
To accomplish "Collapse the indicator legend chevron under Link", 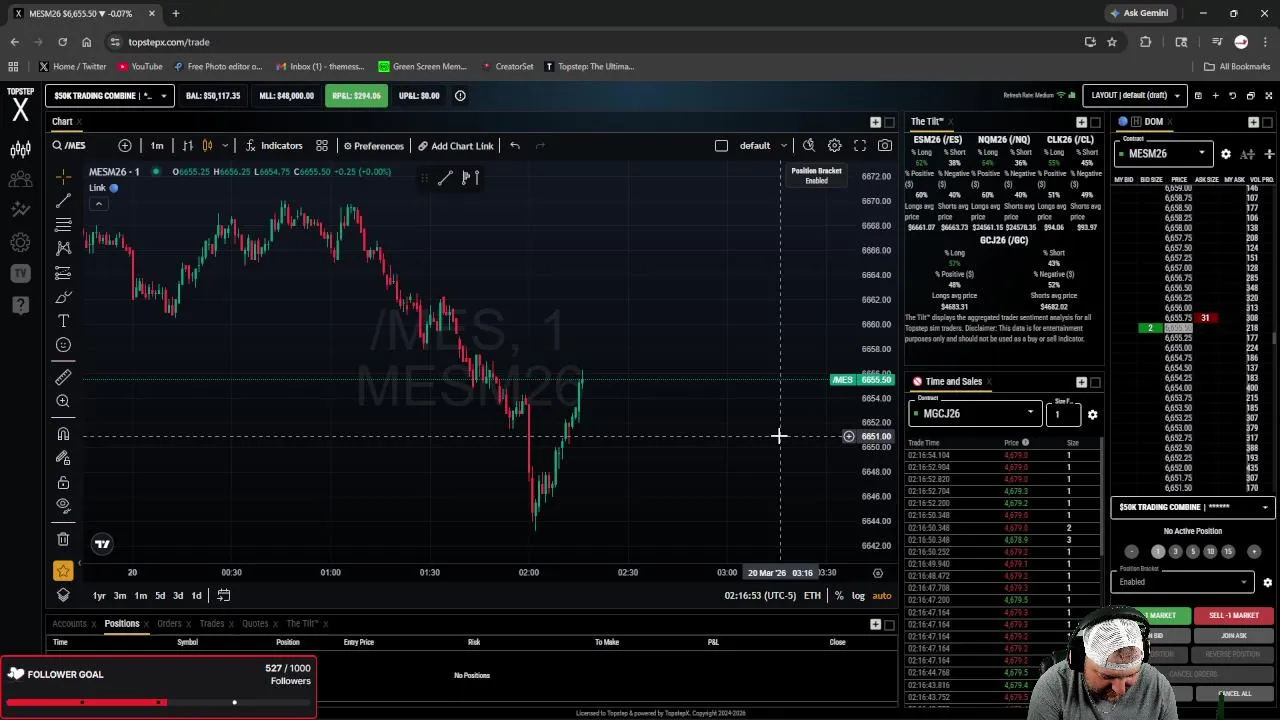I will tap(98, 204).
